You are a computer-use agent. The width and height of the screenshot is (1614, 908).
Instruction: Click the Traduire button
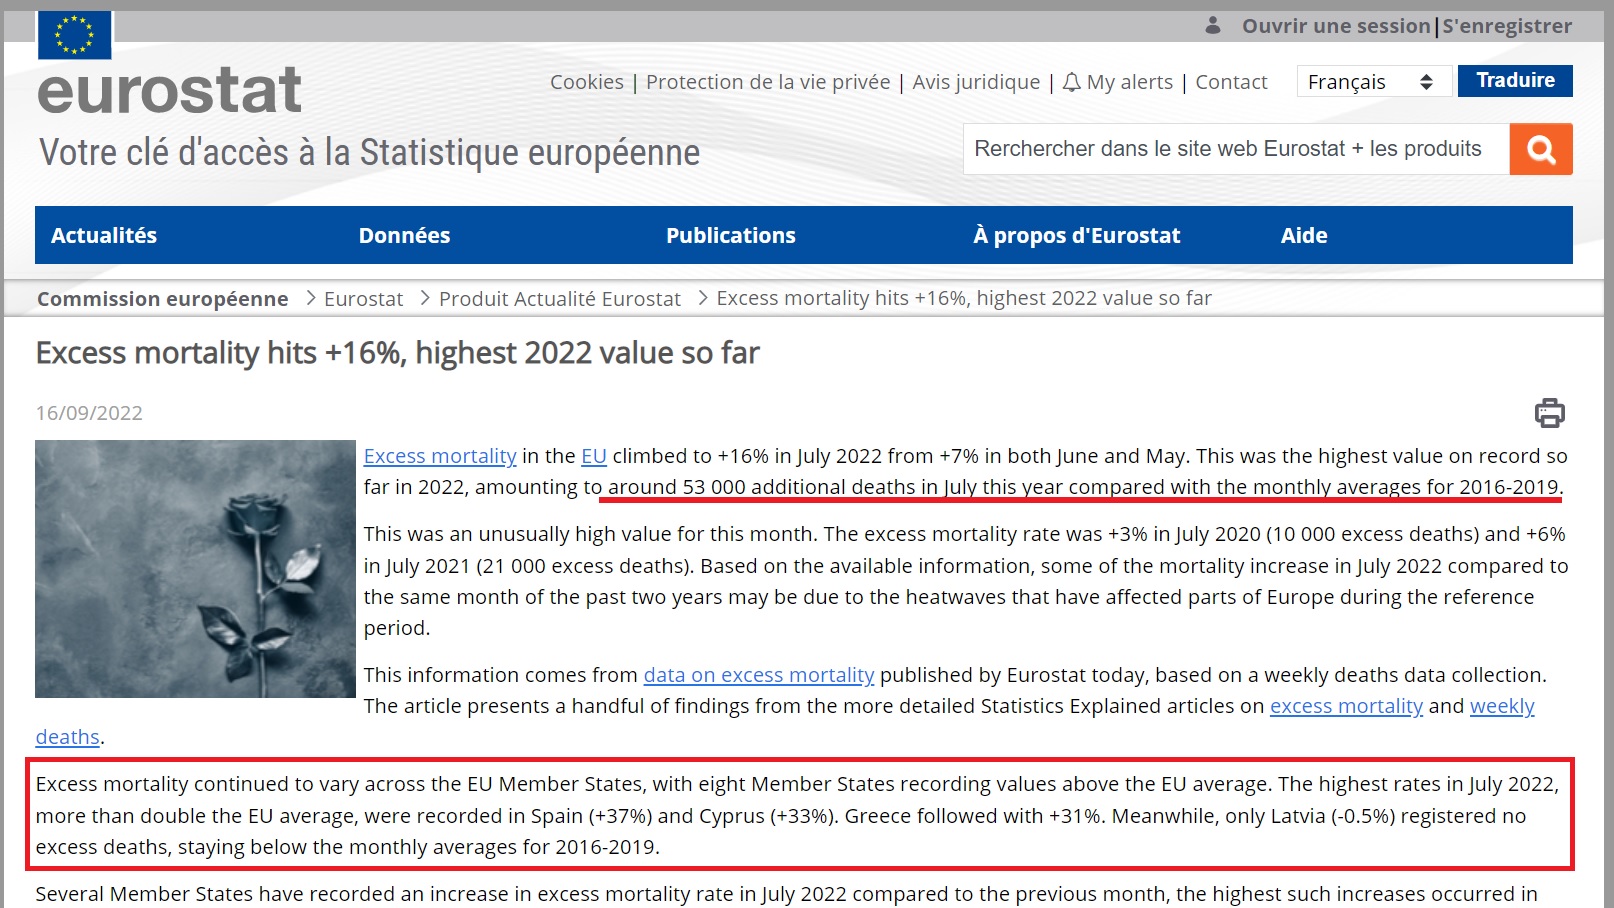[x=1515, y=81]
